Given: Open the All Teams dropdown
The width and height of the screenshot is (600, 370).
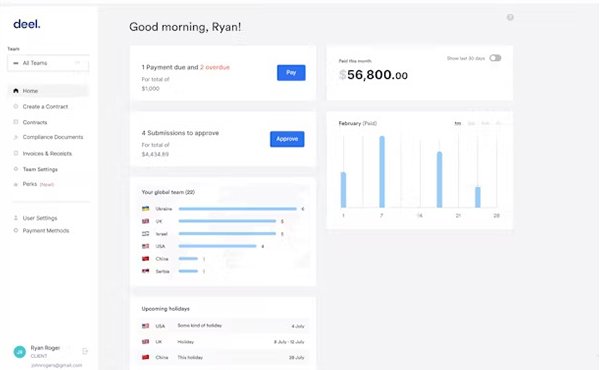Looking at the screenshot, I should [x=48, y=63].
